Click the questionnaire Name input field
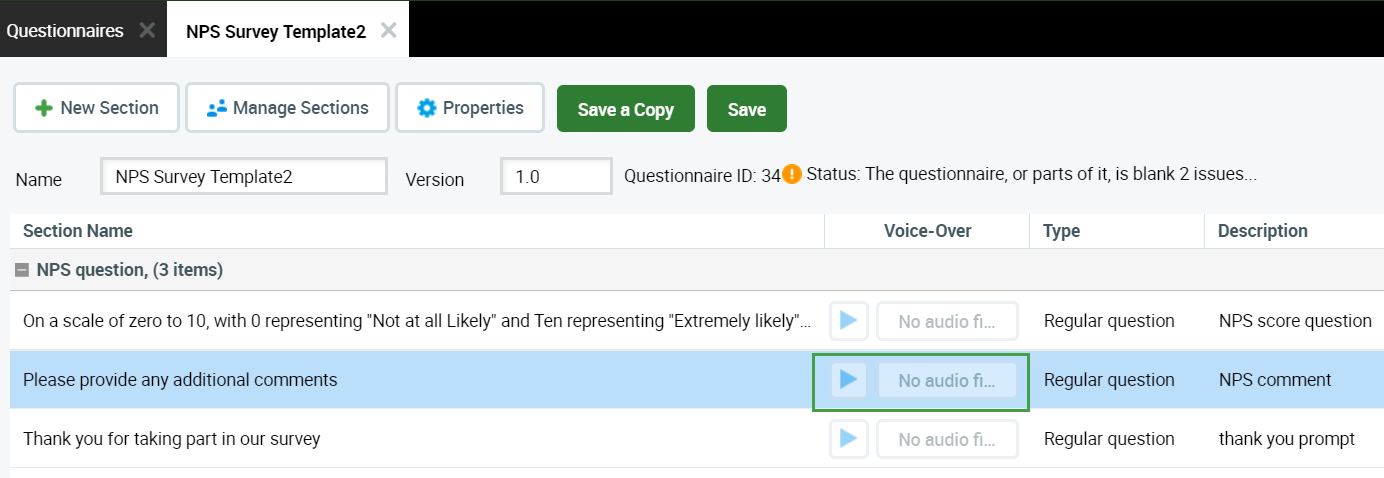This screenshot has height=478, width=1384. point(243,177)
